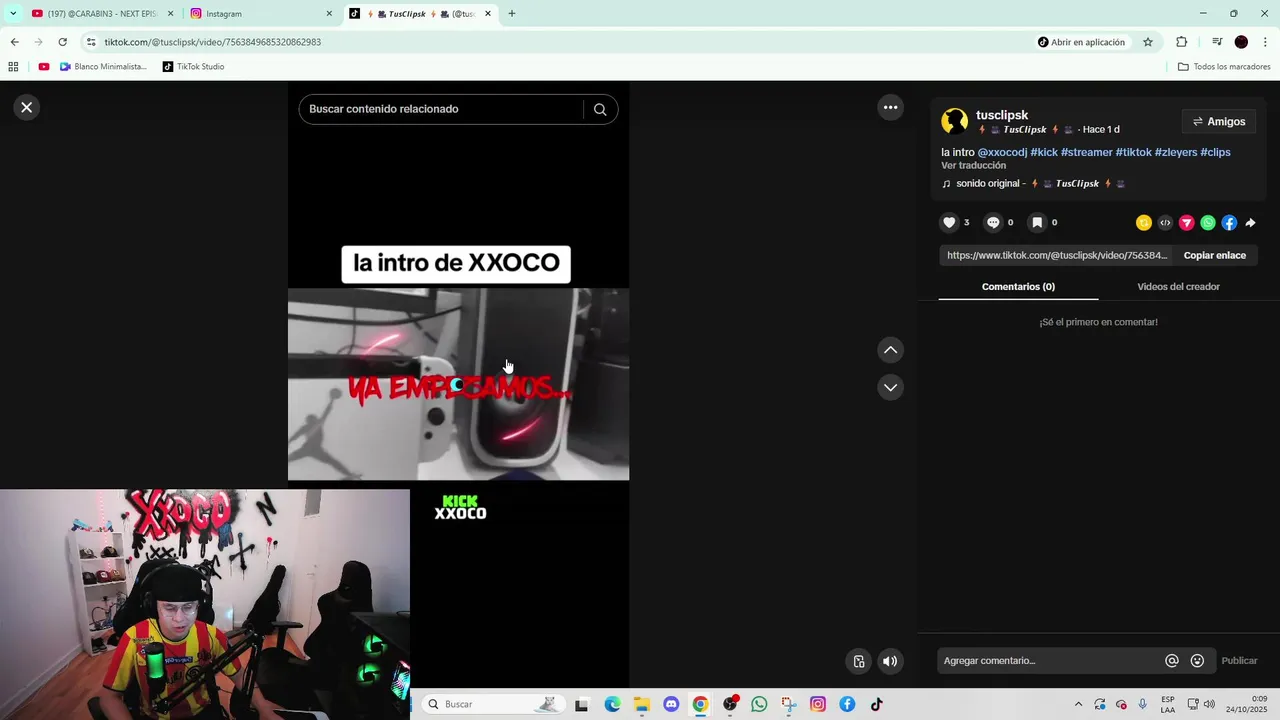The width and height of the screenshot is (1280, 720).
Task: Open the #tiktok hashtag
Action: [x=1134, y=152]
